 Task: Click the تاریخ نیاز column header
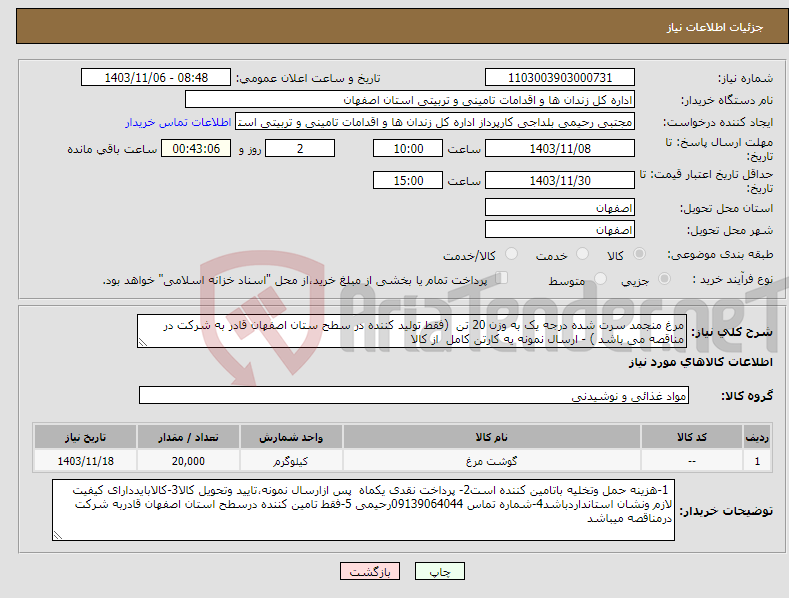pos(86,437)
